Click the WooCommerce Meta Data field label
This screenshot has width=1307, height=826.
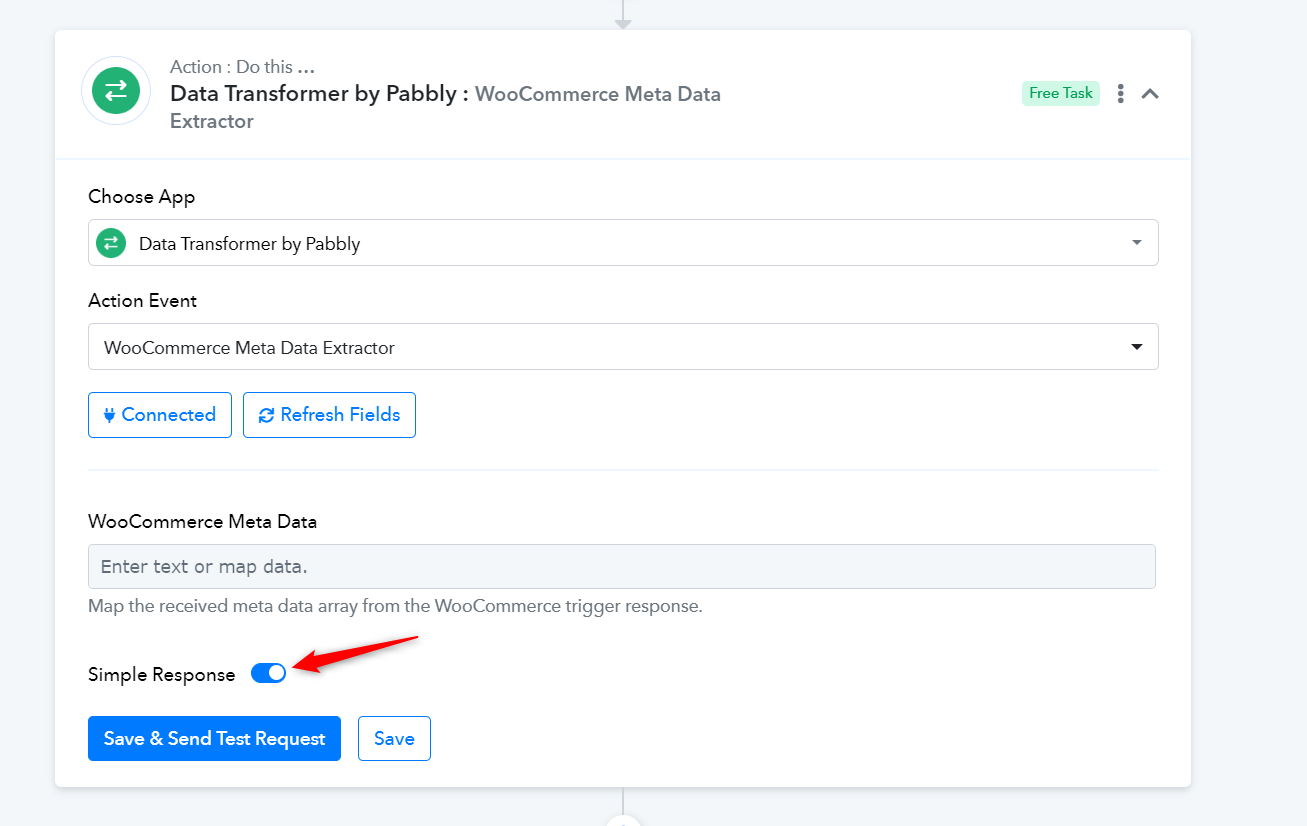pos(202,521)
